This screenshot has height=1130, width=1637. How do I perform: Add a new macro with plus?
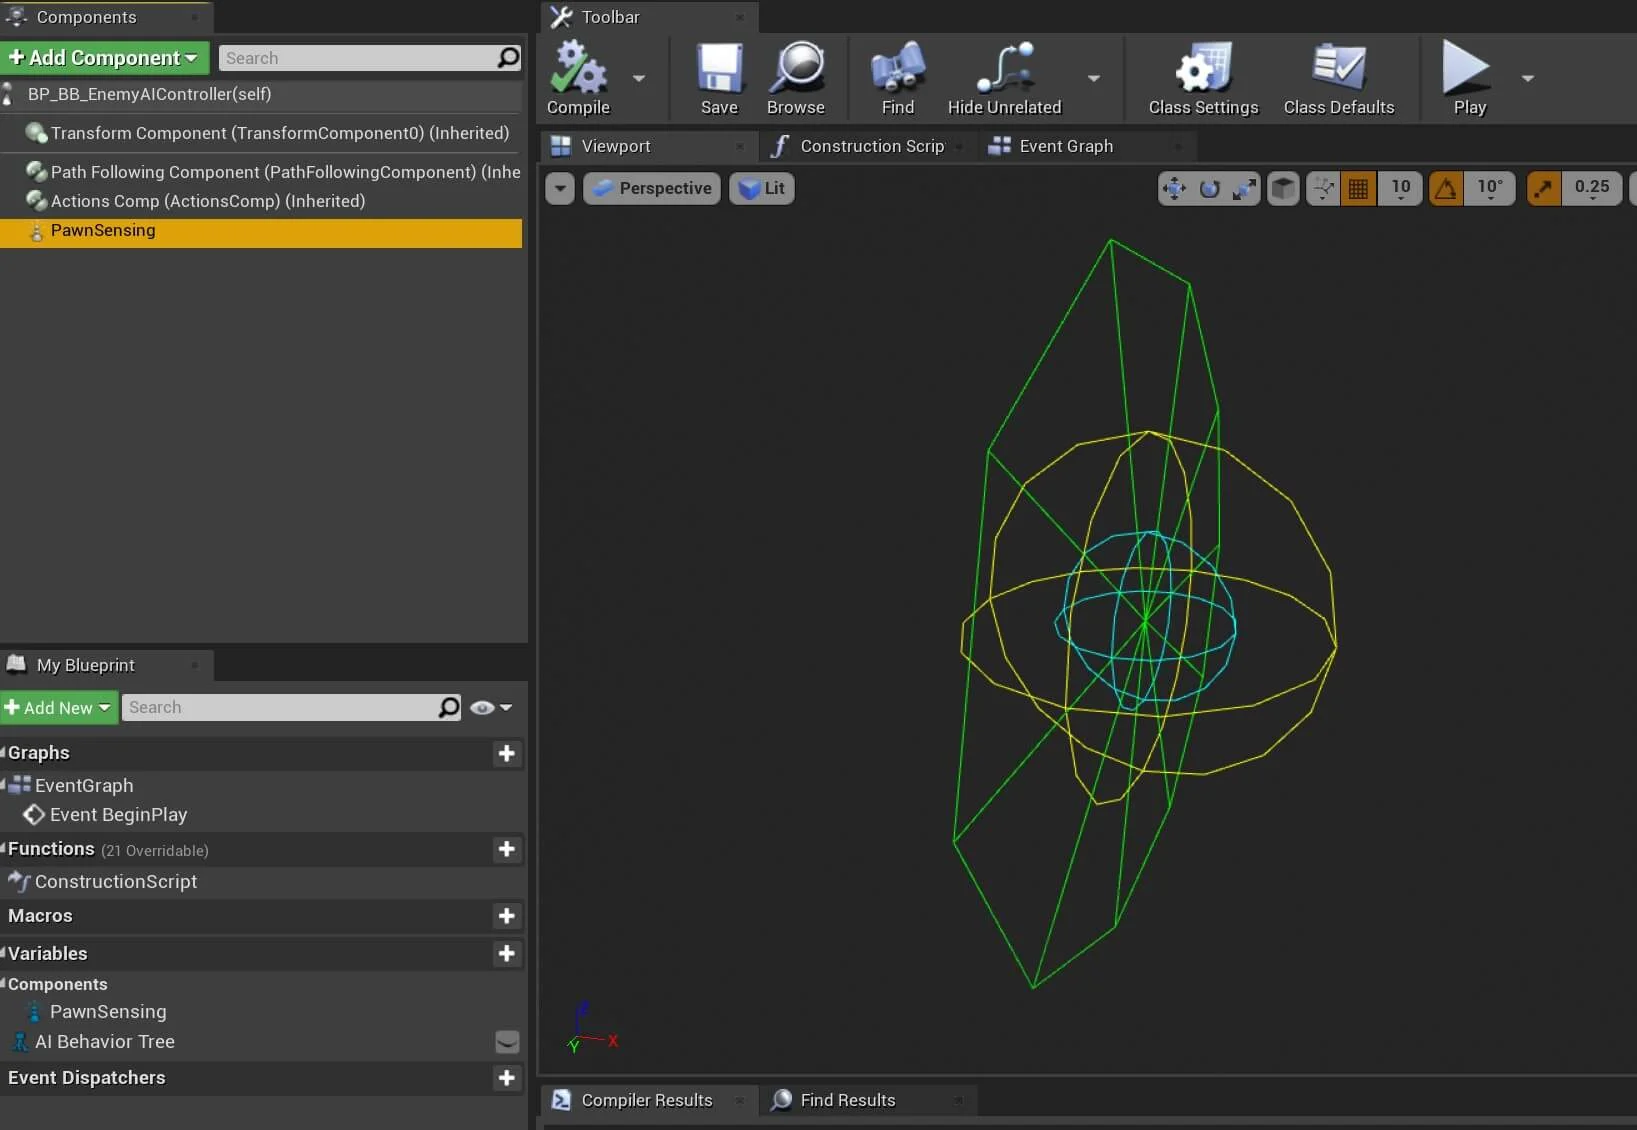pos(507,916)
